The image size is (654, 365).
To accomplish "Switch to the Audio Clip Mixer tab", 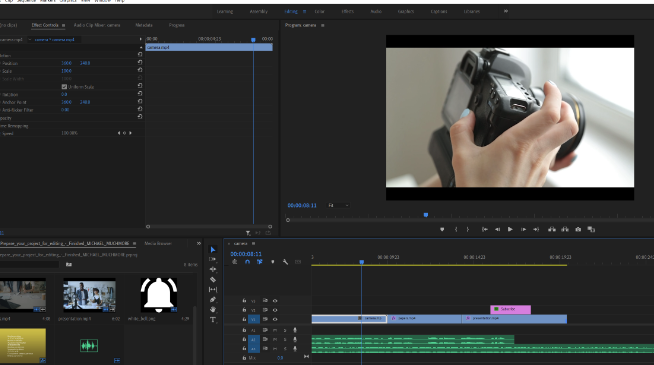I will 97,25.
